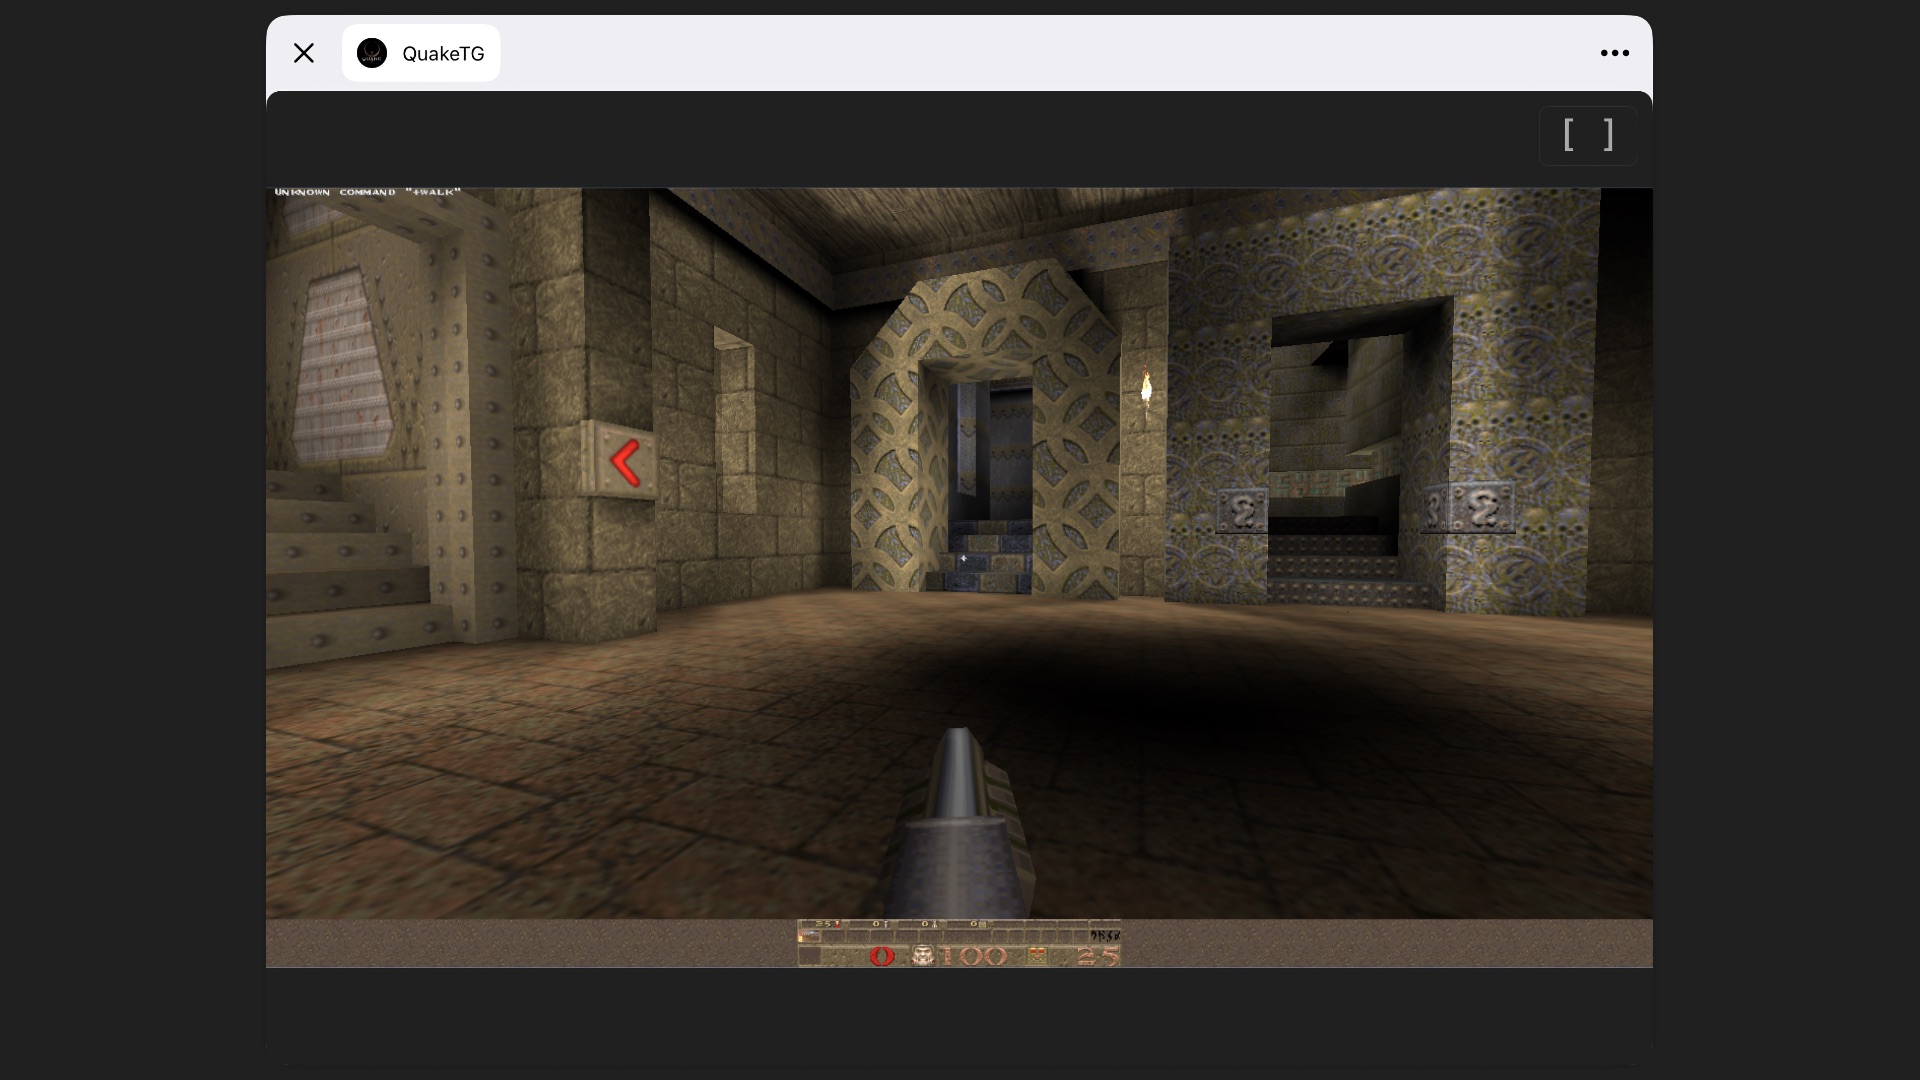Click the red arrow sign on the wall

tap(626, 461)
